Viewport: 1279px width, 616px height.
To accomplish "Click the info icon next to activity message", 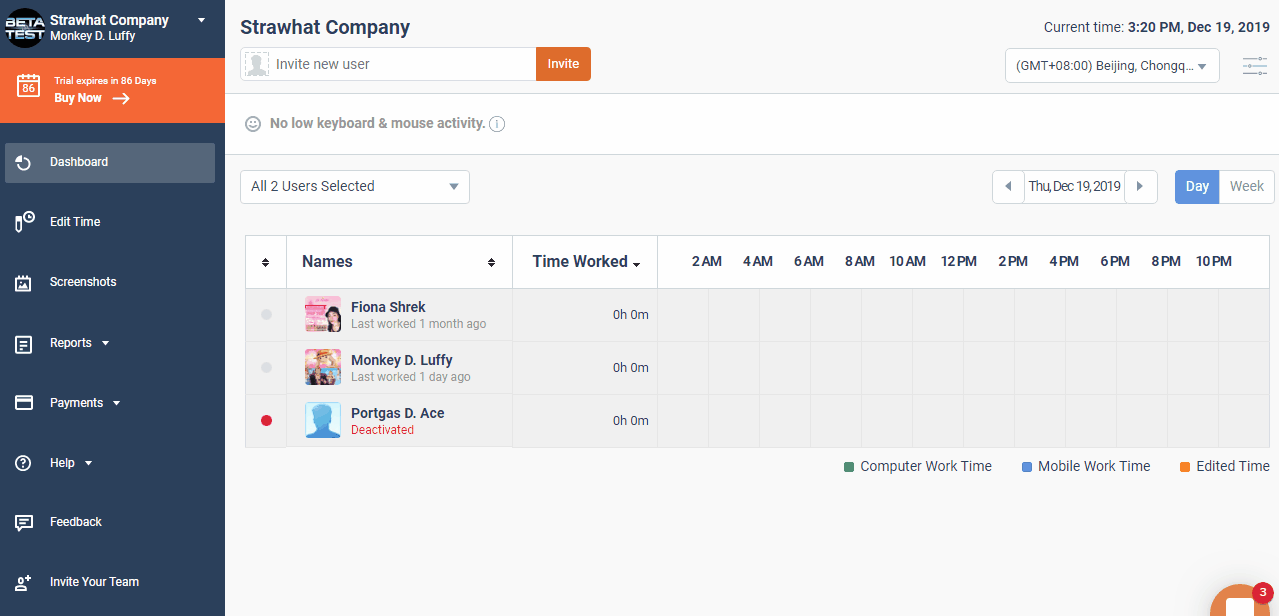I will 497,124.
